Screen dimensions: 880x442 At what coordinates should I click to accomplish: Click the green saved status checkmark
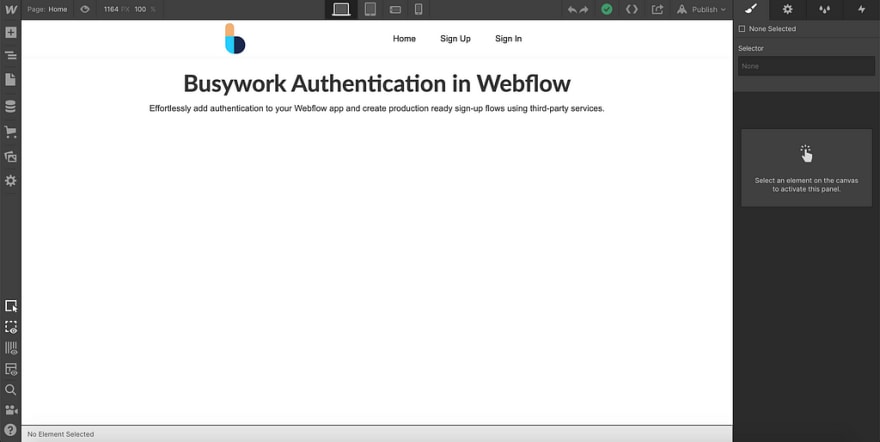(x=607, y=10)
